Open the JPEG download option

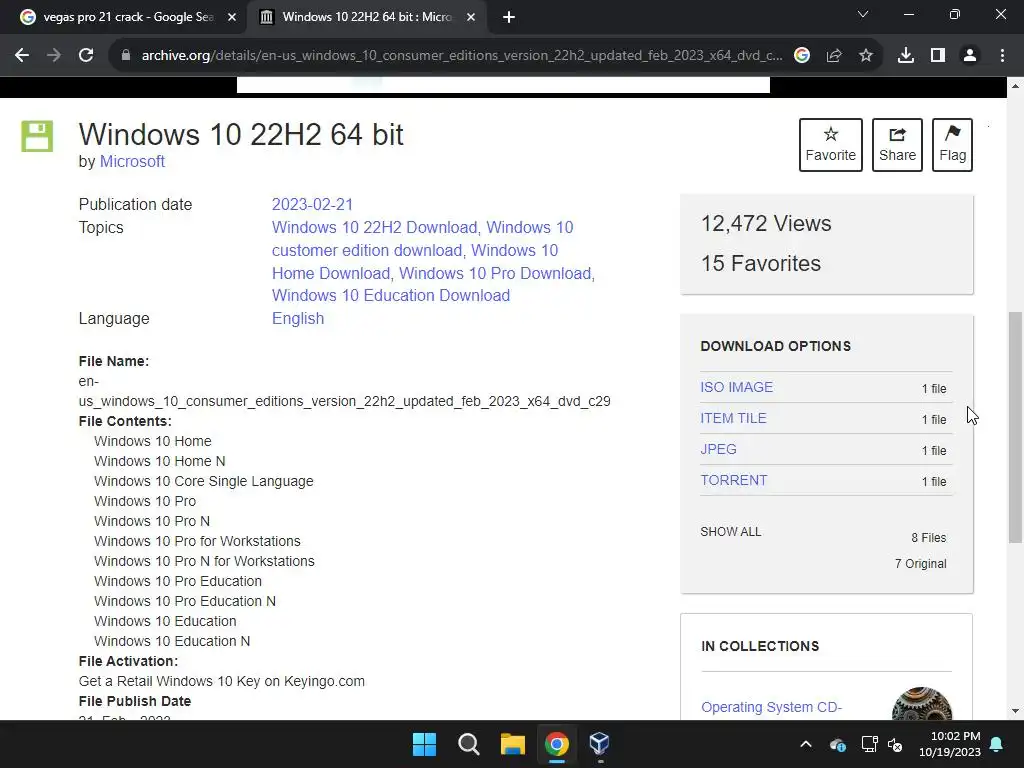718,449
